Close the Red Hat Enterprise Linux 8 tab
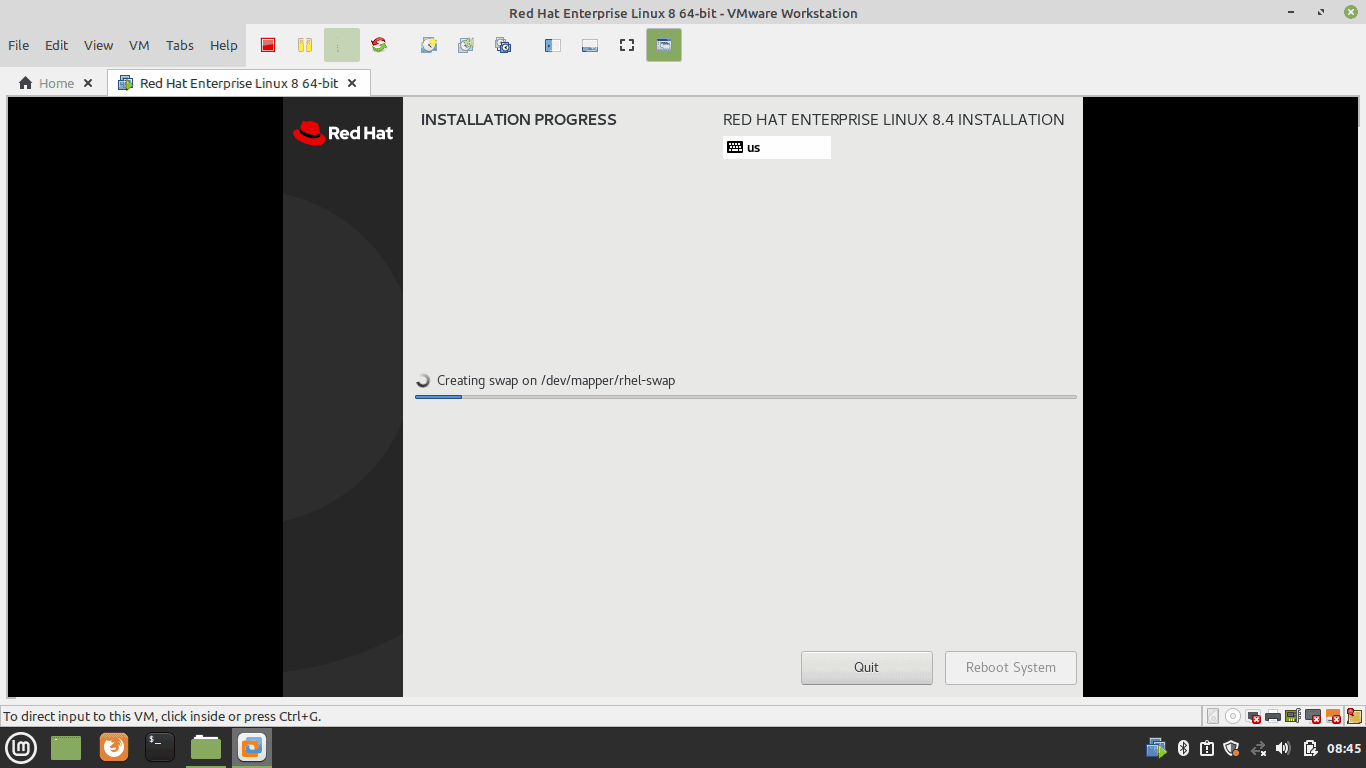This screenshot has height=768, width=1366. (x=352, y=83)
